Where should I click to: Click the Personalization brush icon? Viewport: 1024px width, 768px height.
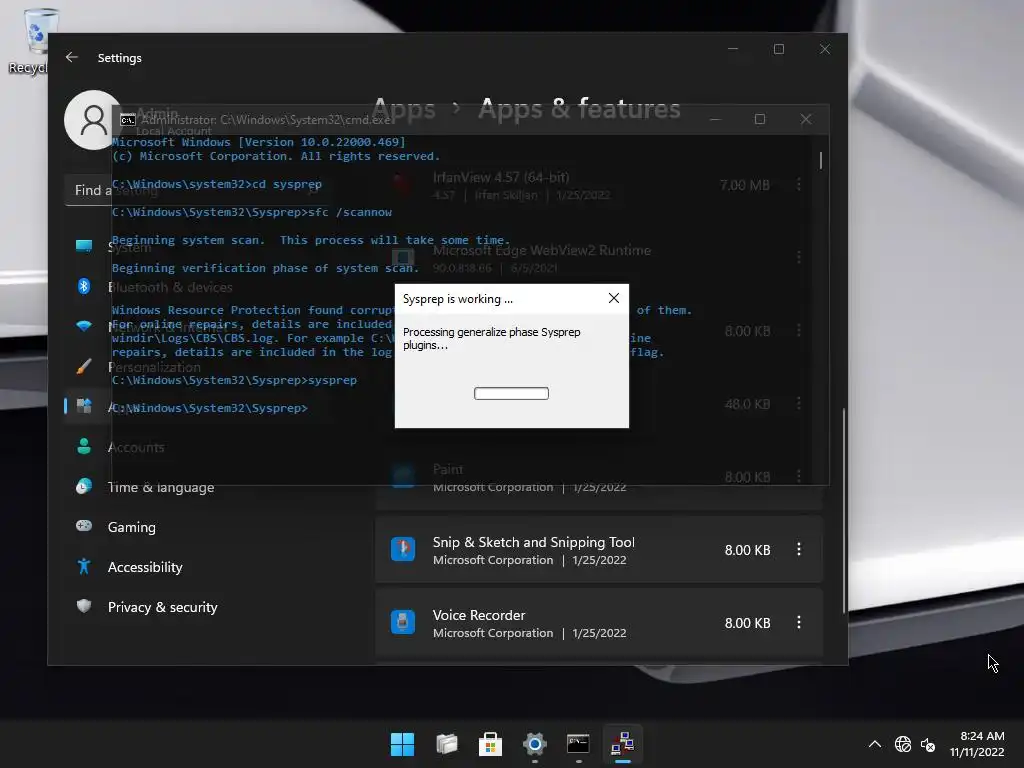84,366
